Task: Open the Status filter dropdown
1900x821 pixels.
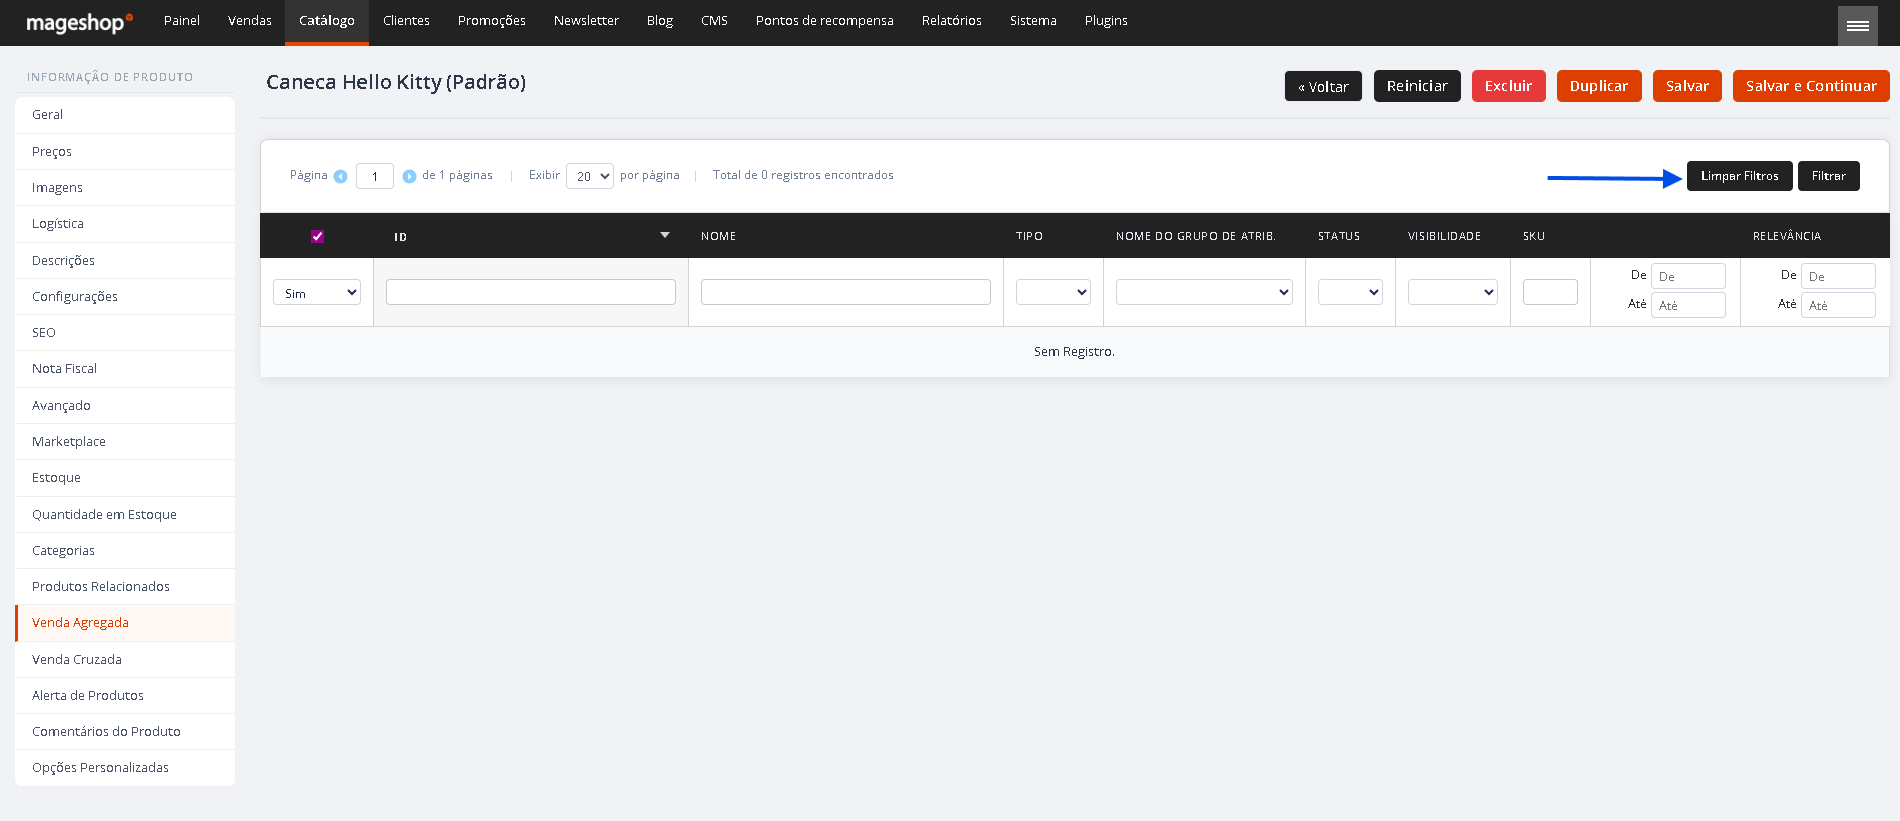Action: pyautogui.click(x=1350, y=292)
